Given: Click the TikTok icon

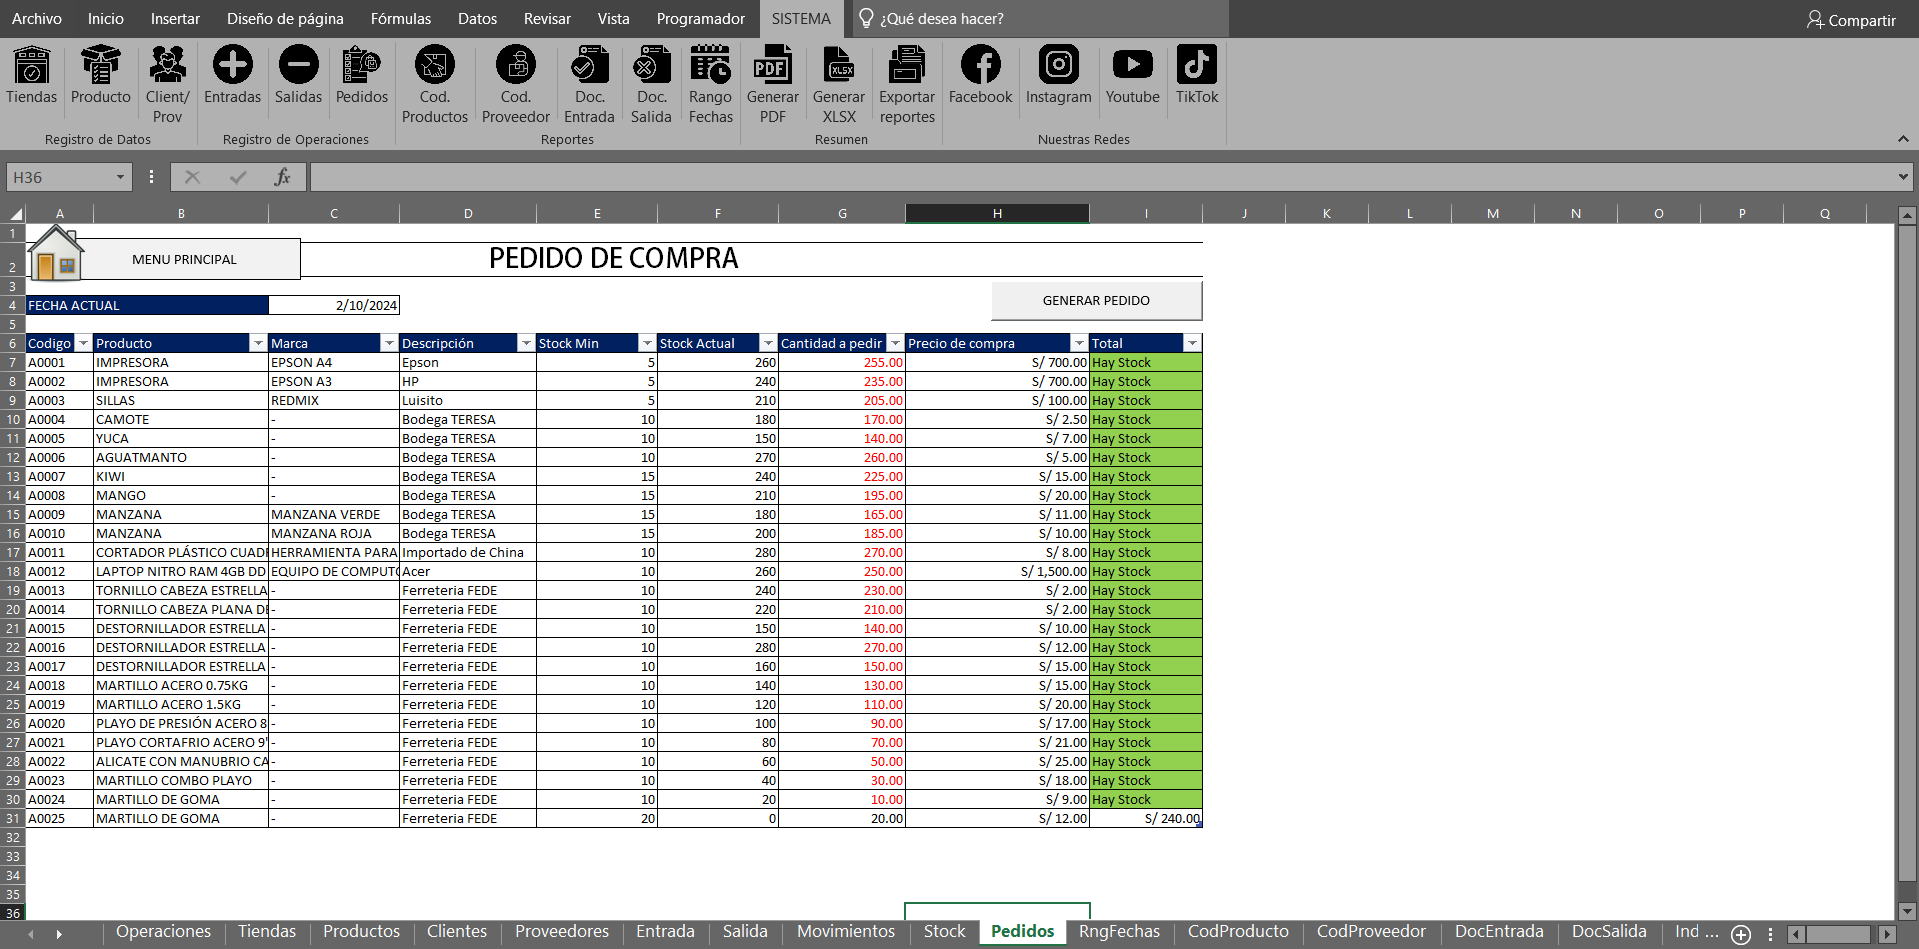Looking at the screenshot, I should 1196,66.
